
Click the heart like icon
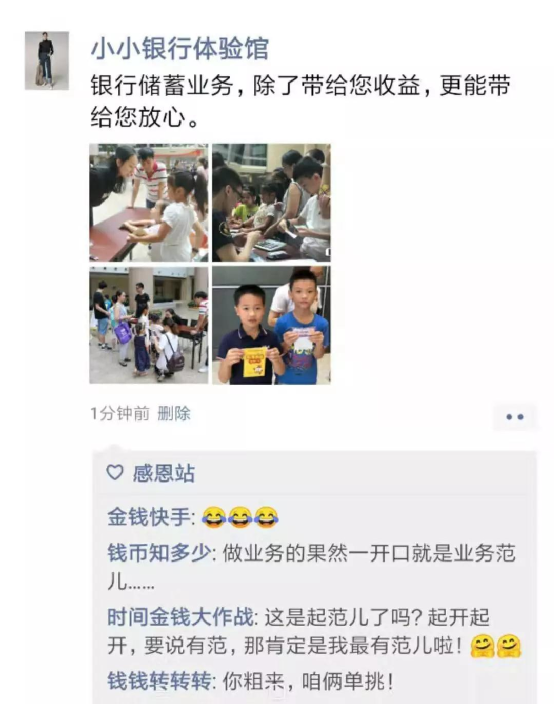pyautogui.click(x=114, y=473)
